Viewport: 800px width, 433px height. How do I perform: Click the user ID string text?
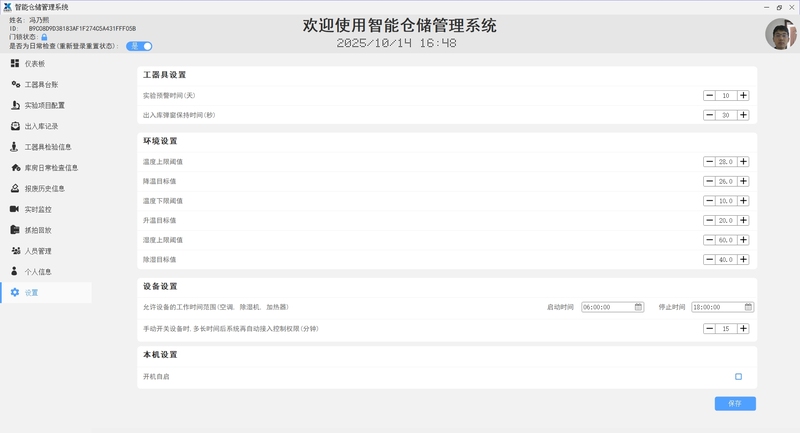coord(82,29)
